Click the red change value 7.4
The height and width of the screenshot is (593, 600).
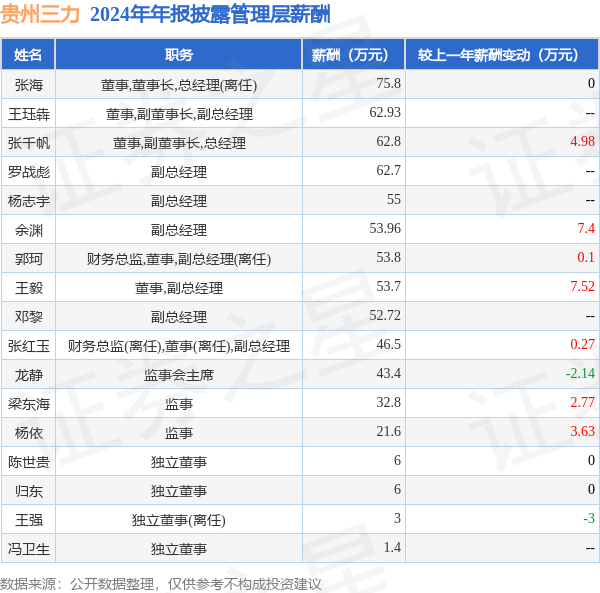pos(586,228)
